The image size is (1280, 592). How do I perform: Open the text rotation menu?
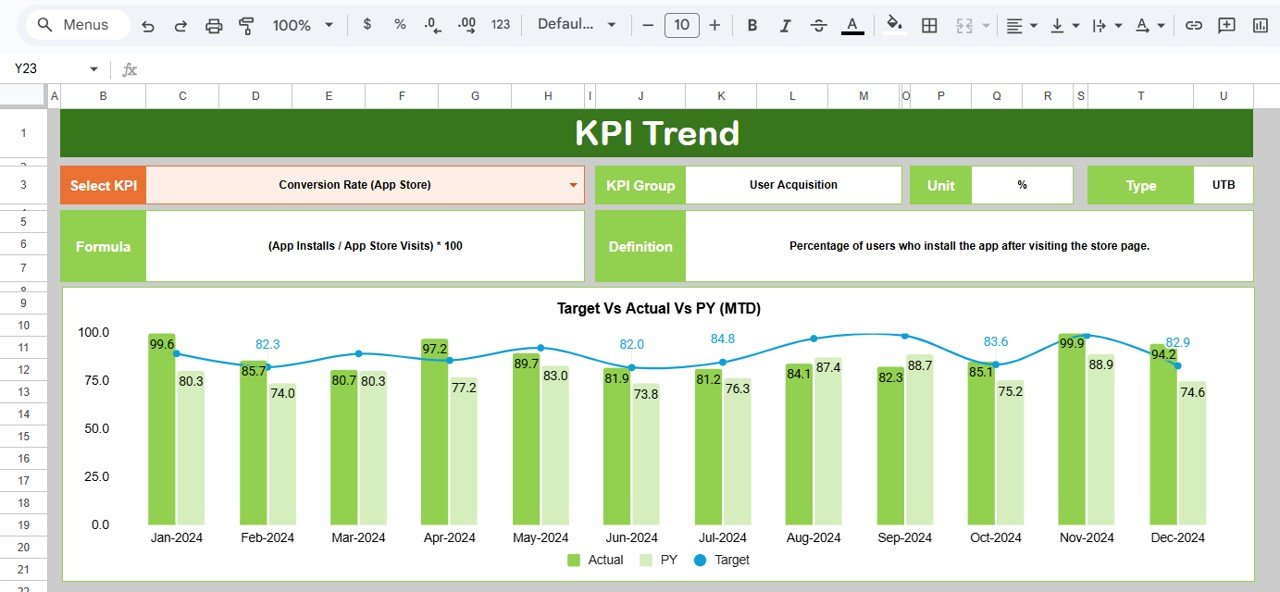(x=1143, y=24)
